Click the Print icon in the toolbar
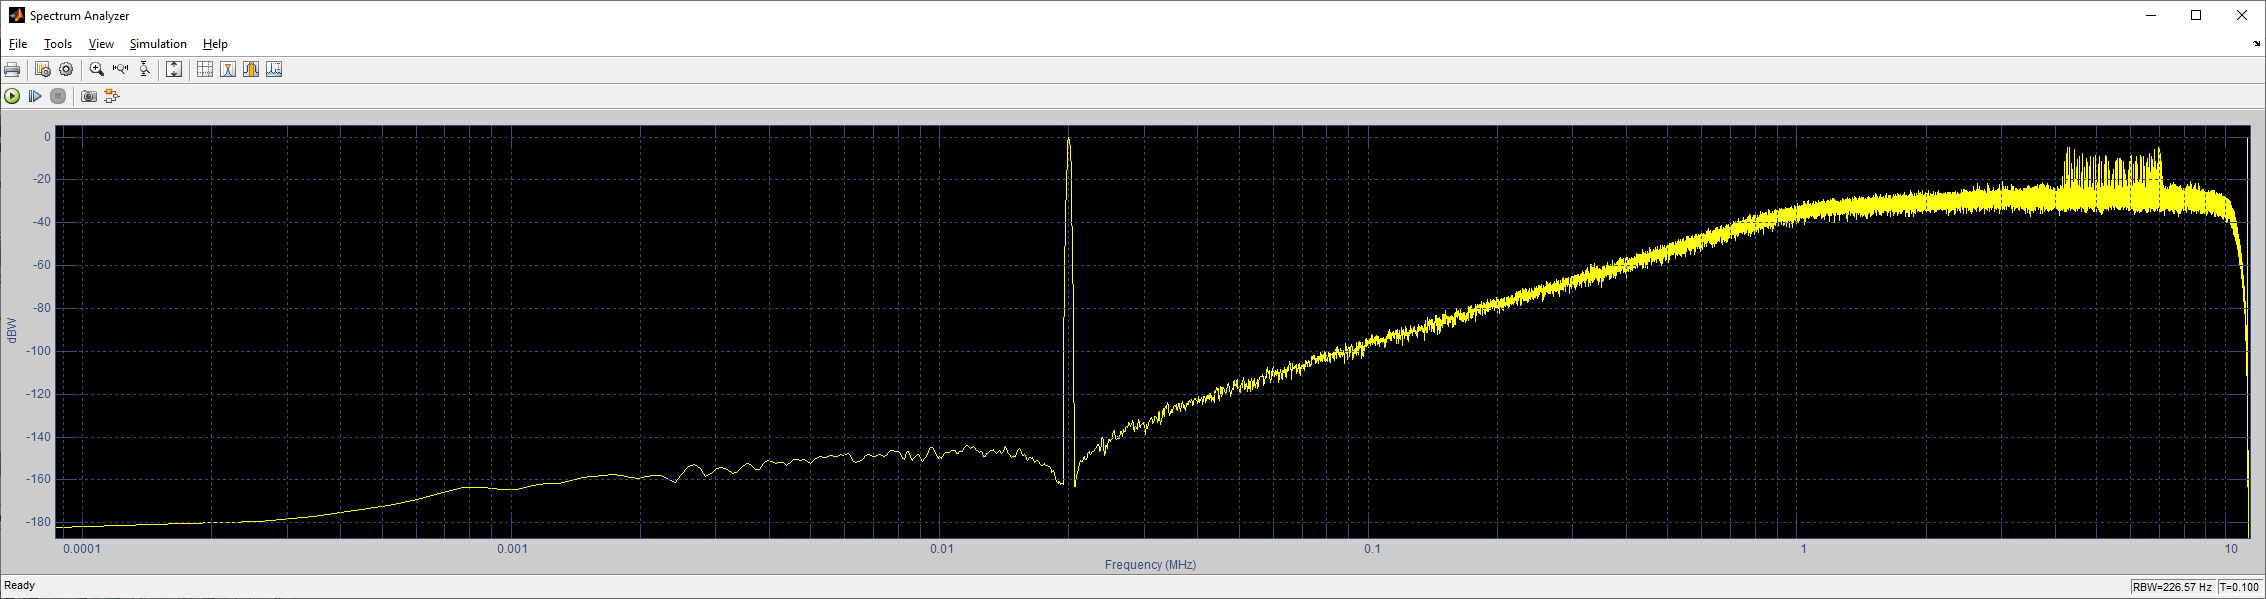 point(12,69)
